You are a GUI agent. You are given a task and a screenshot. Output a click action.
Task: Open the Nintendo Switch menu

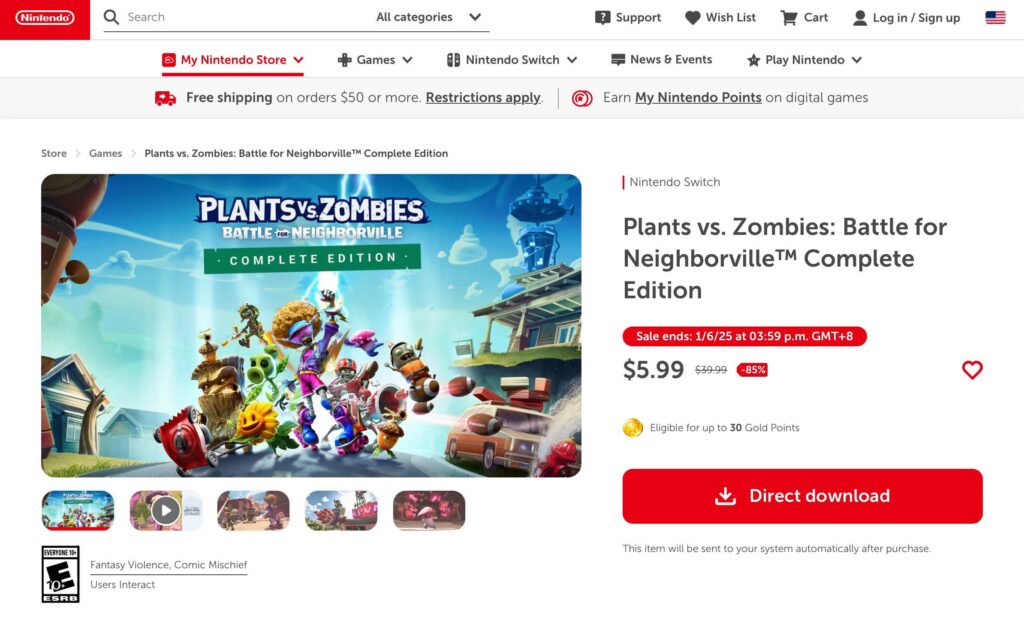512,60
